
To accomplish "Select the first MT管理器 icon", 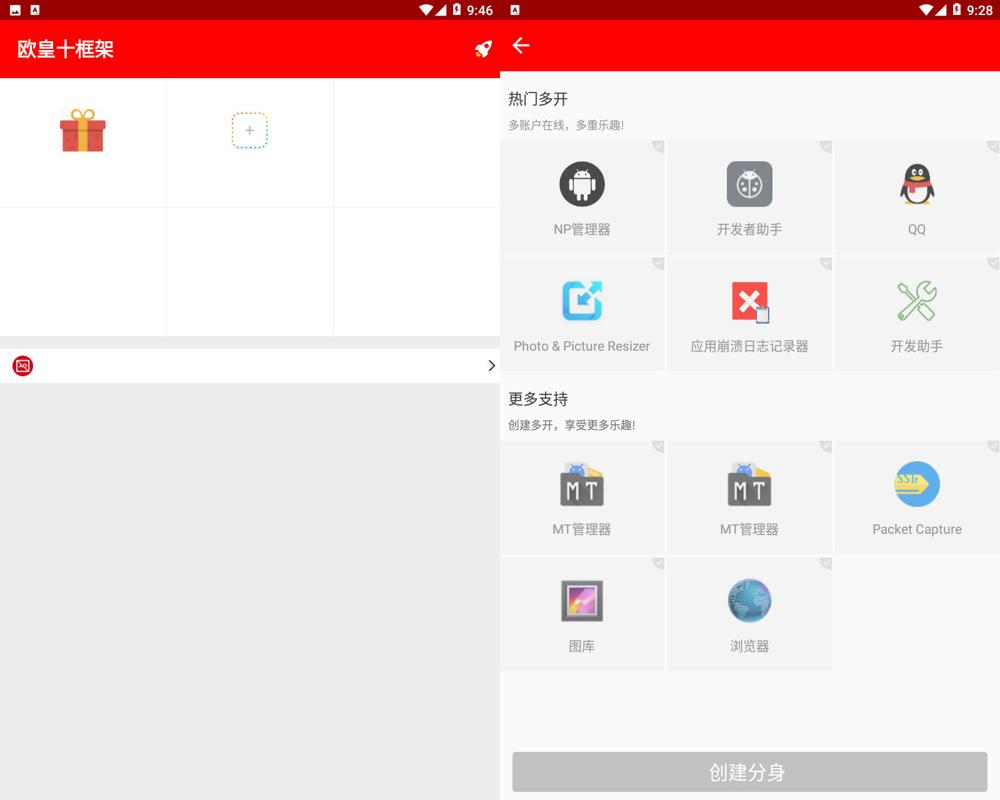I will (582, 484).
